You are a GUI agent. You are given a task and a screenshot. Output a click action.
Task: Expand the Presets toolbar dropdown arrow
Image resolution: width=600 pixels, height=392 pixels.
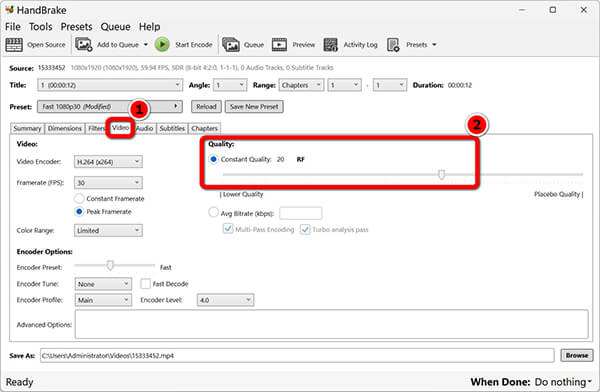pyautogui.click(x=434, y=45)
